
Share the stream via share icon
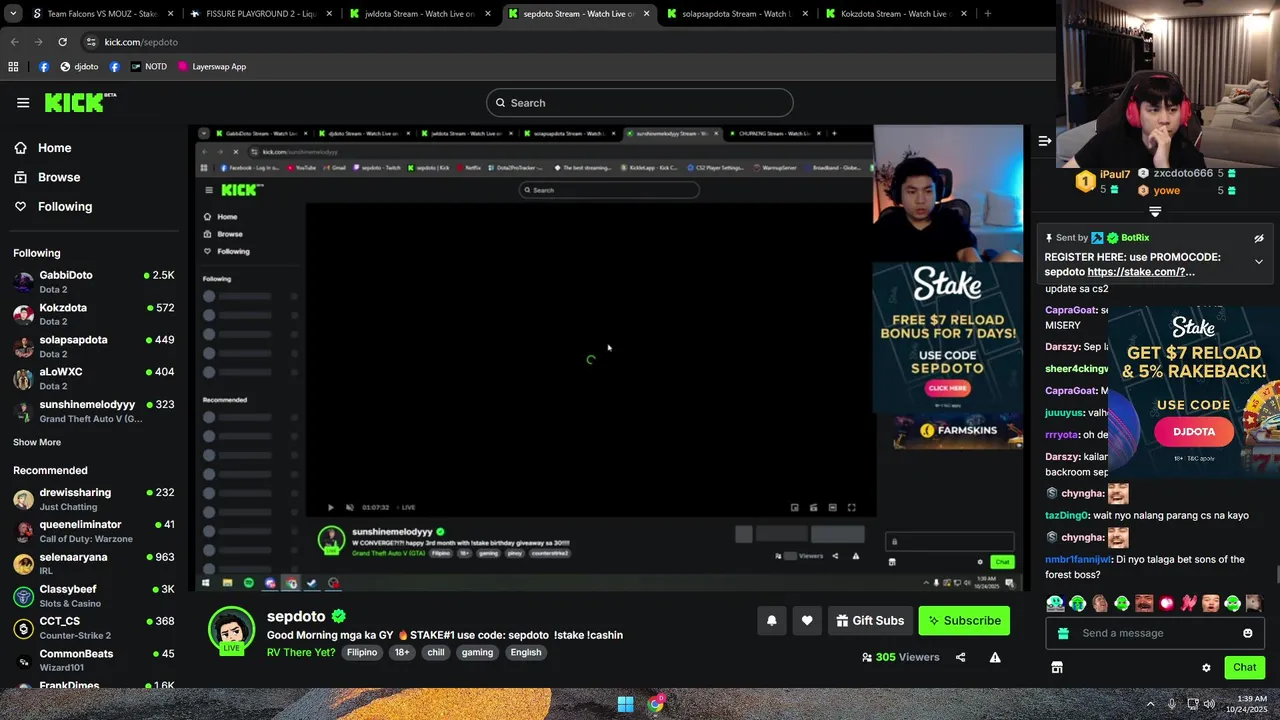pyautogui.click(x=960, y=657)
